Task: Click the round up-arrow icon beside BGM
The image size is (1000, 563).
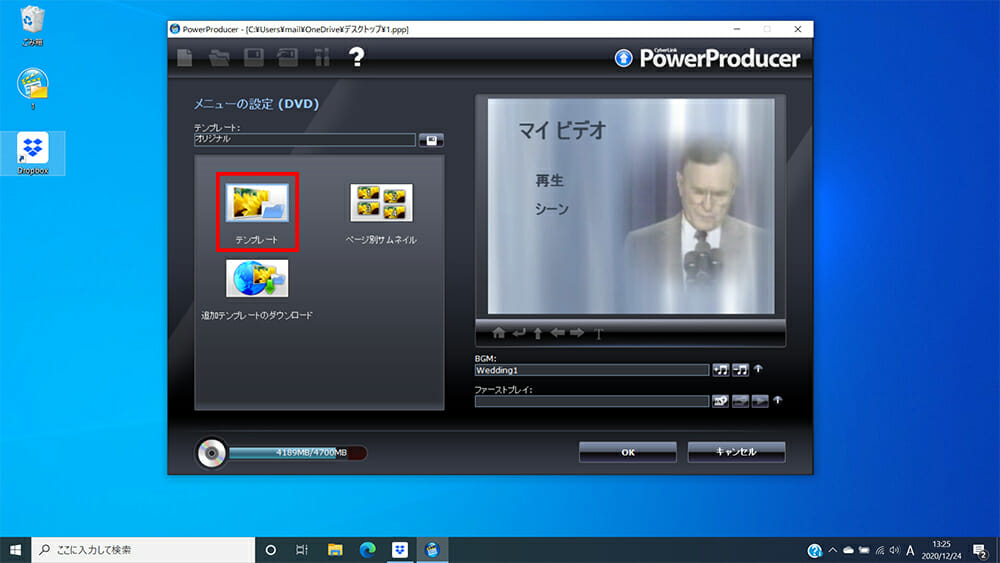Action: pyautogui.click(x=758, y=369)
